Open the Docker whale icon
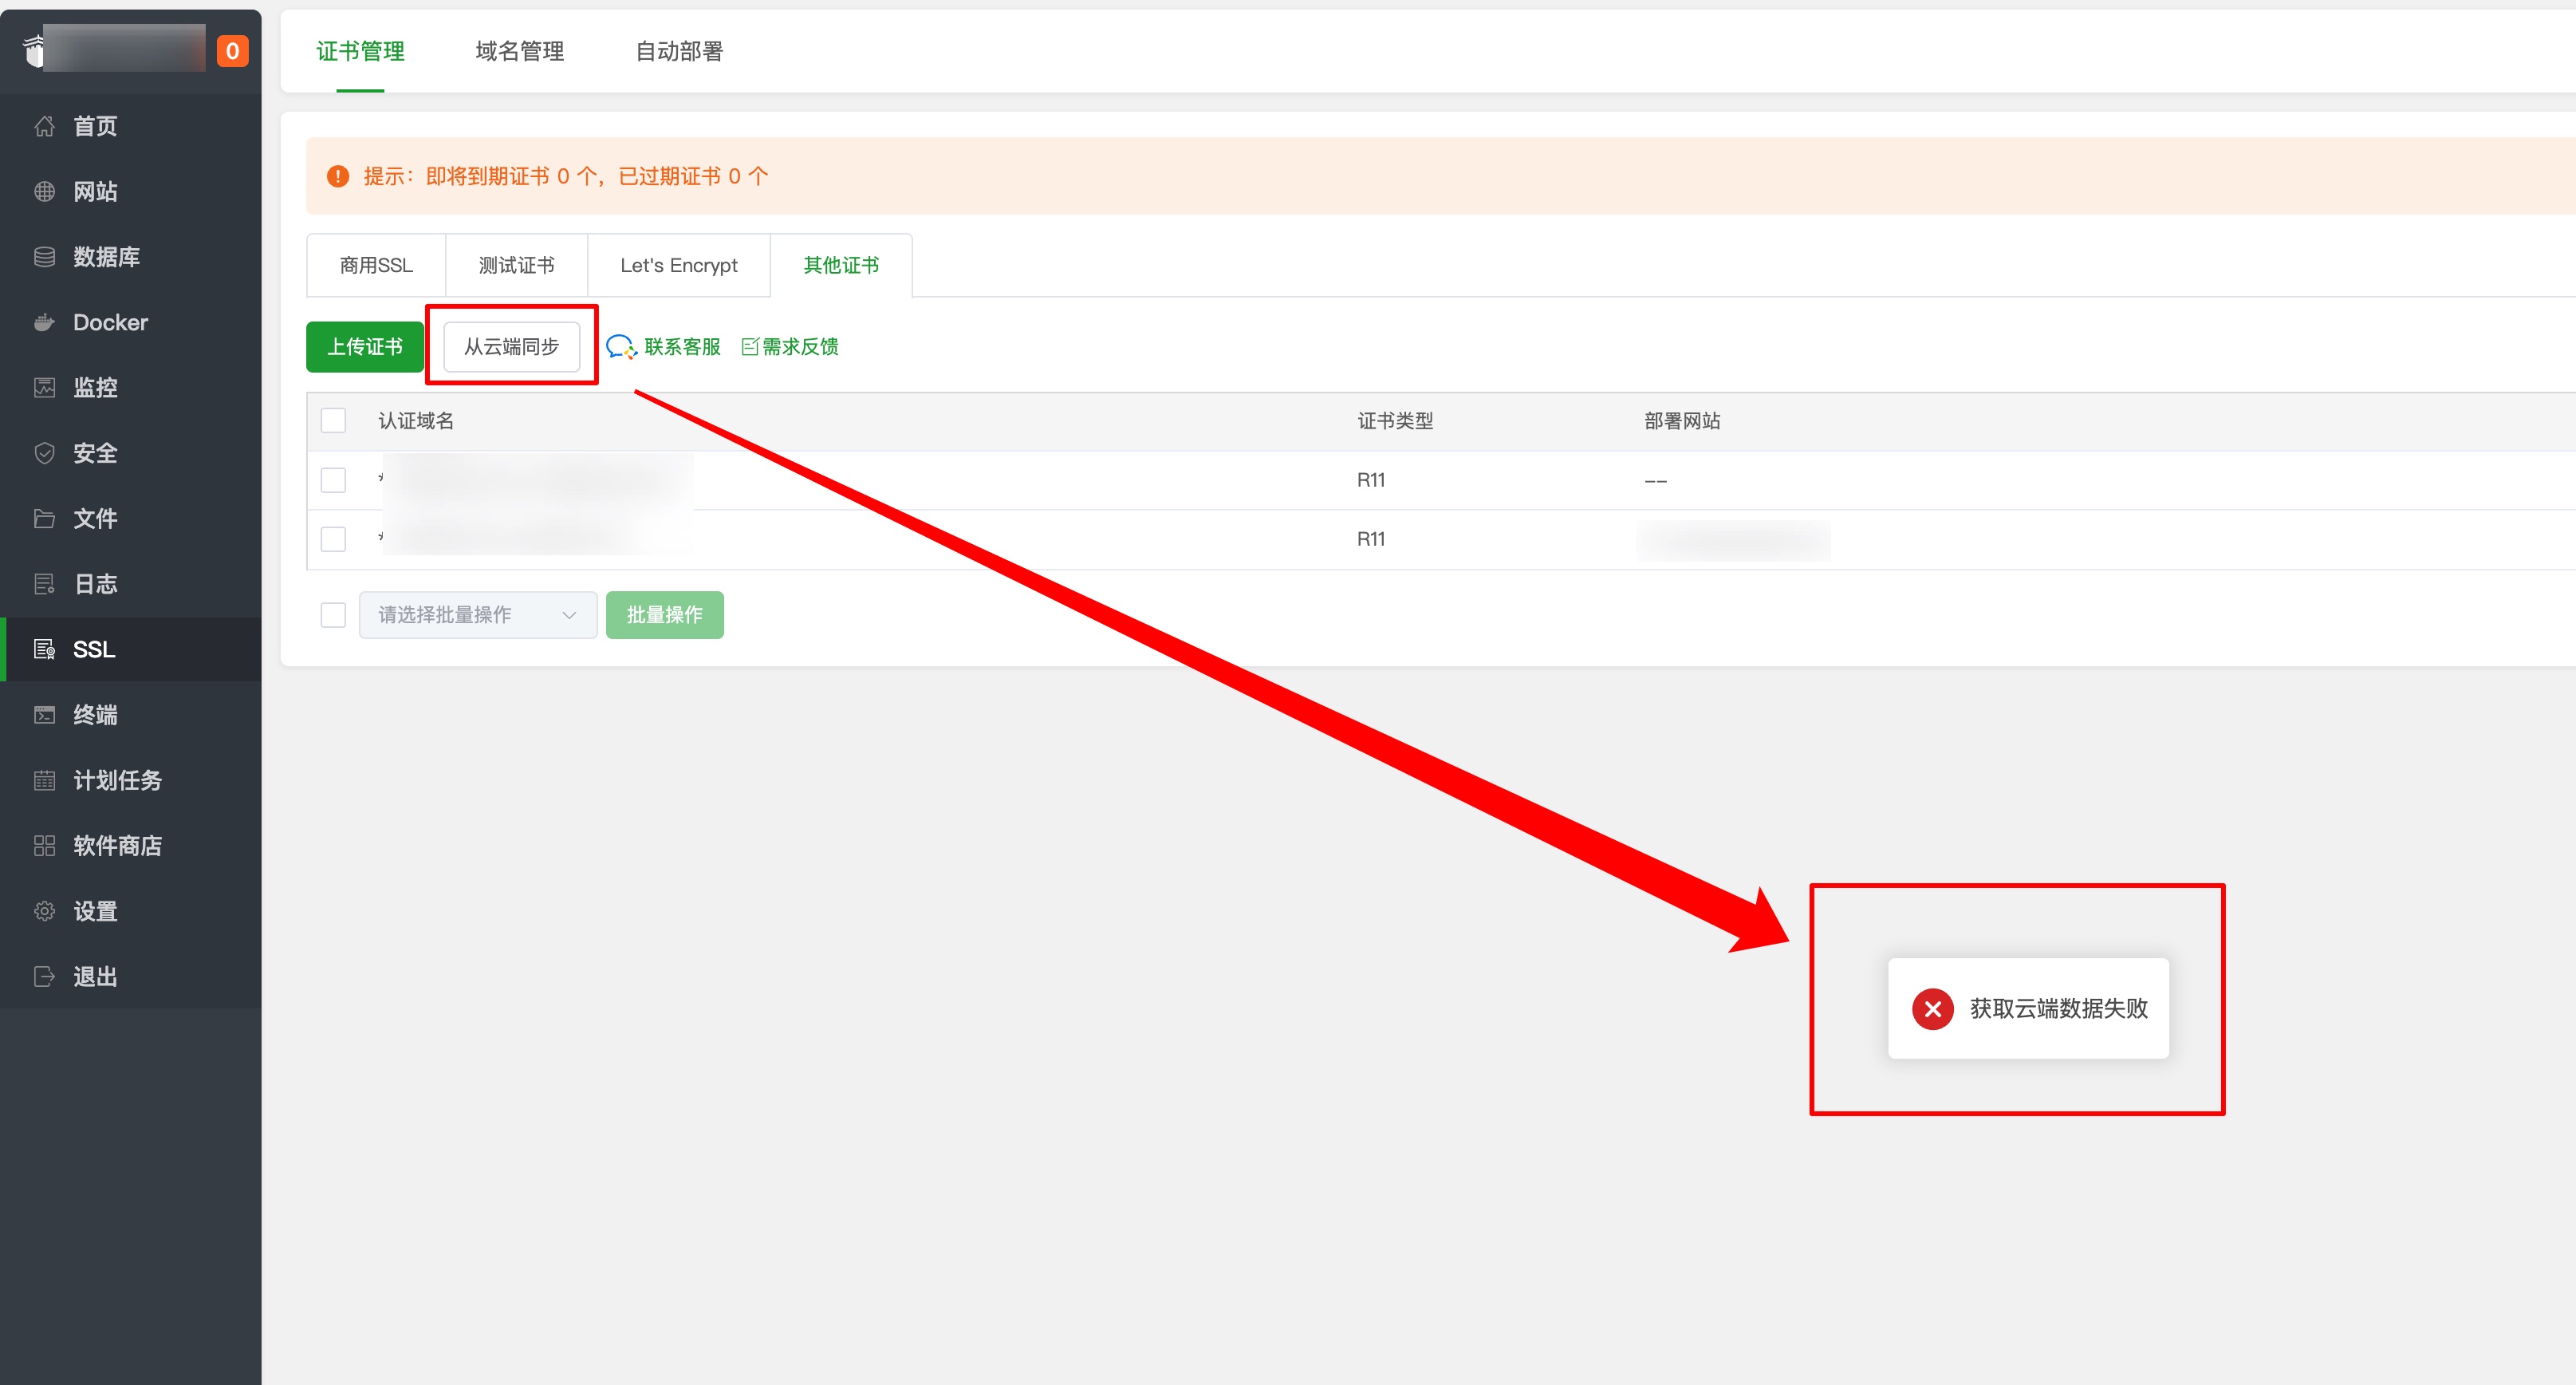The width and height of the screenshot is (2576, 1385). (x=44, y=322)
